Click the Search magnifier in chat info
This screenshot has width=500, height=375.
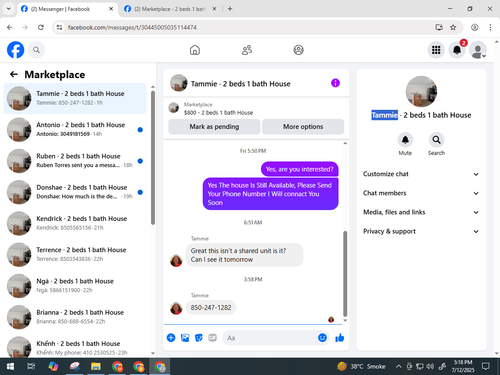pyautogui.click(x=436, y=140)
